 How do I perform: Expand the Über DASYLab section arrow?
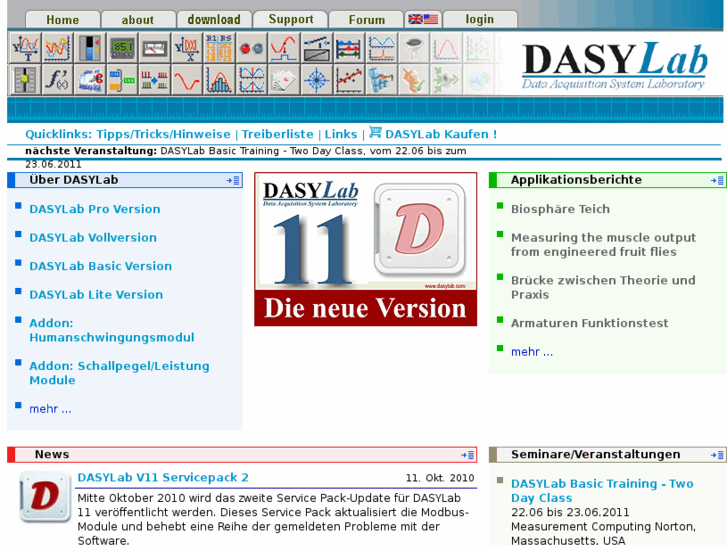[233, 180]
